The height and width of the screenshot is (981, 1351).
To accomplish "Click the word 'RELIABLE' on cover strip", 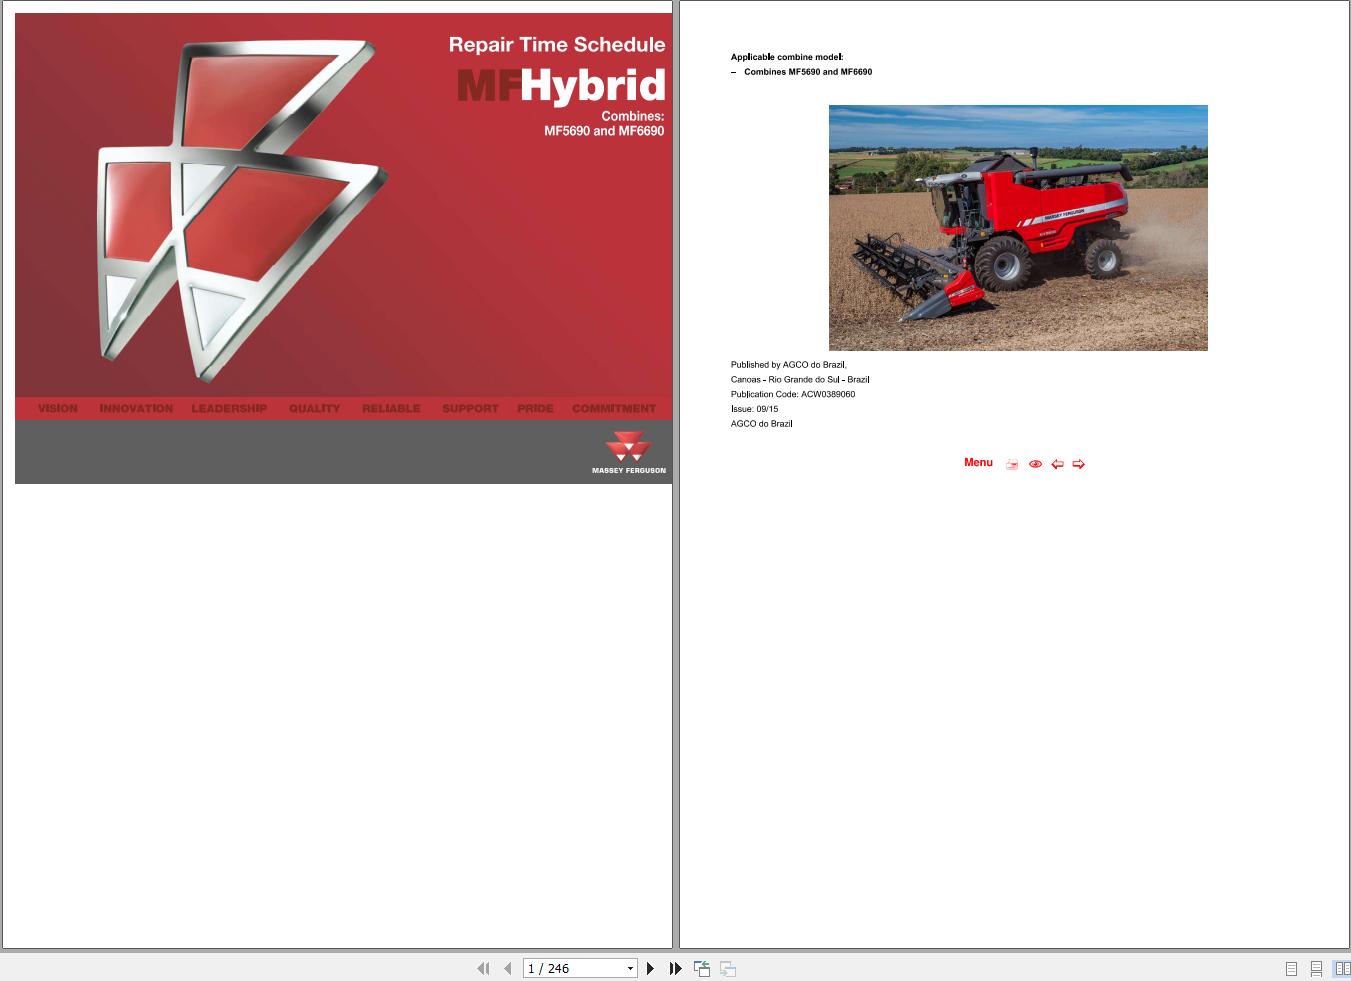I will [x=391, y=408].
